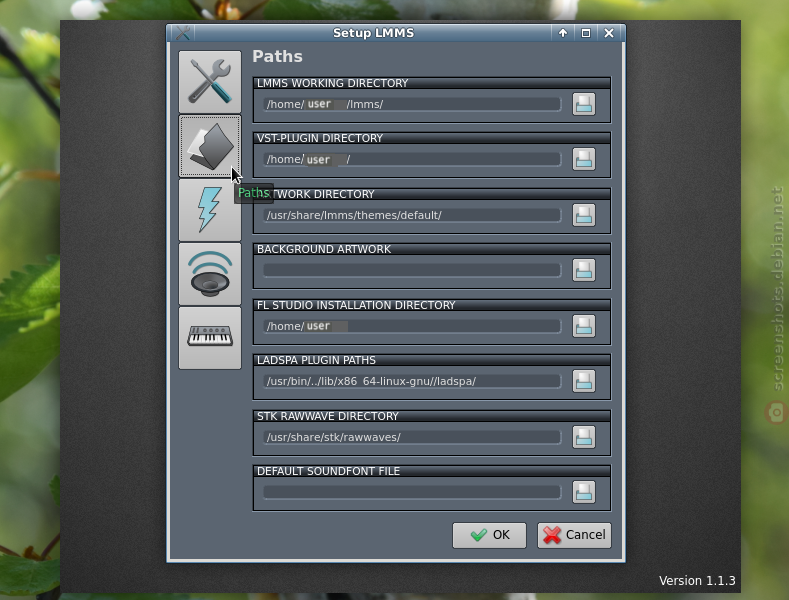
Task: Click the Version 1.1.3 text
Action: (x=697, y=580)
